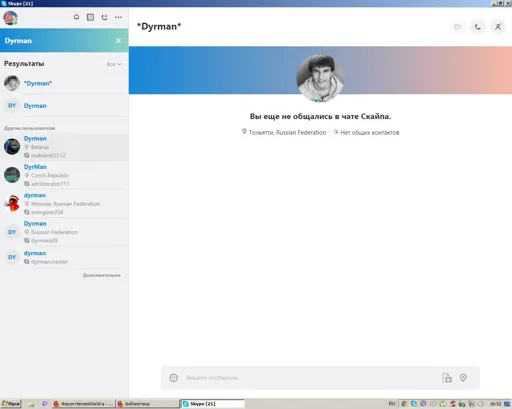
Task: Select DyrMan from Czech Republic result
Action: [x=64, y=175]
